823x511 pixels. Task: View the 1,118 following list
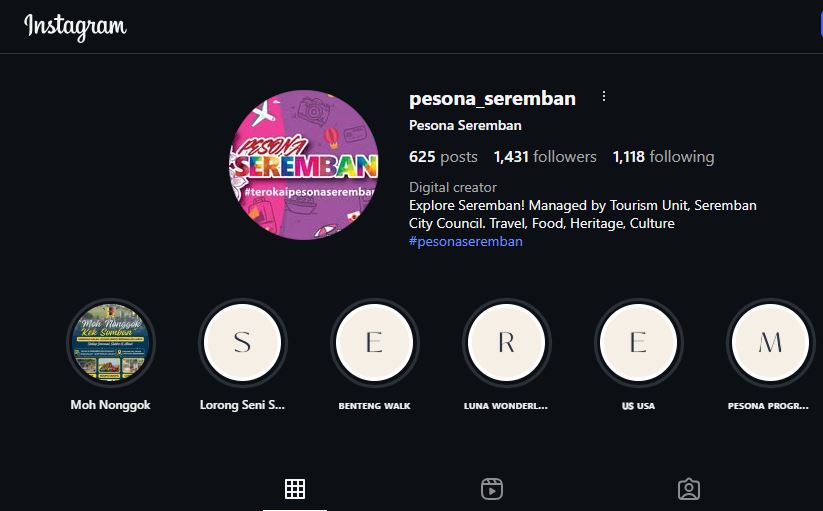[663, 157]
